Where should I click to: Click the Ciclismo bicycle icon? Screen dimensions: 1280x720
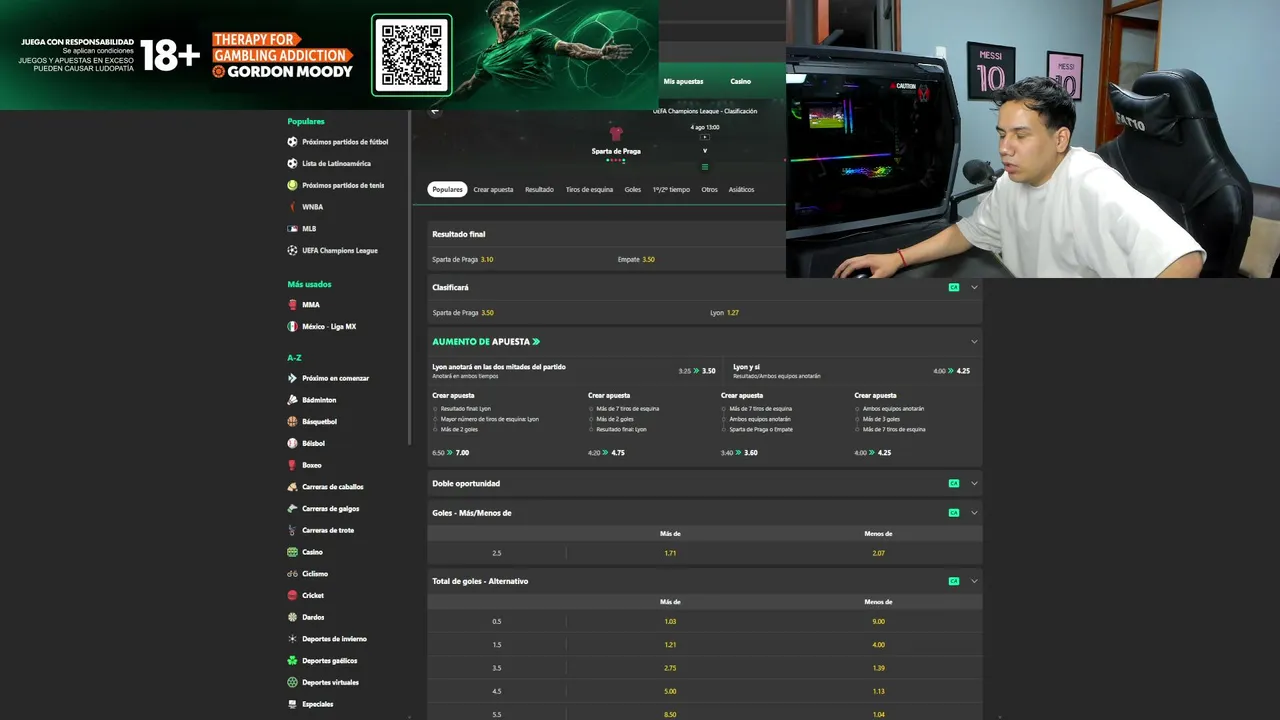(x=292, y=574)
